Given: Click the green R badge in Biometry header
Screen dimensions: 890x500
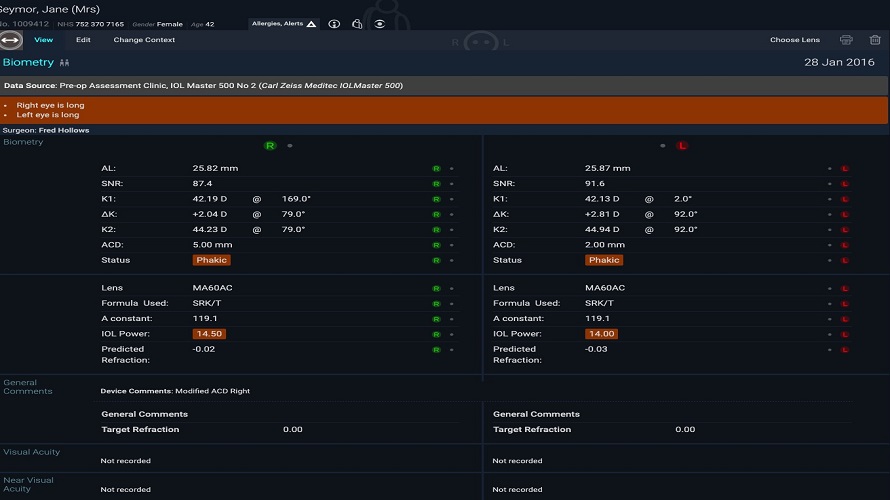Looking at the screenshot, I should tap(270, 145).
